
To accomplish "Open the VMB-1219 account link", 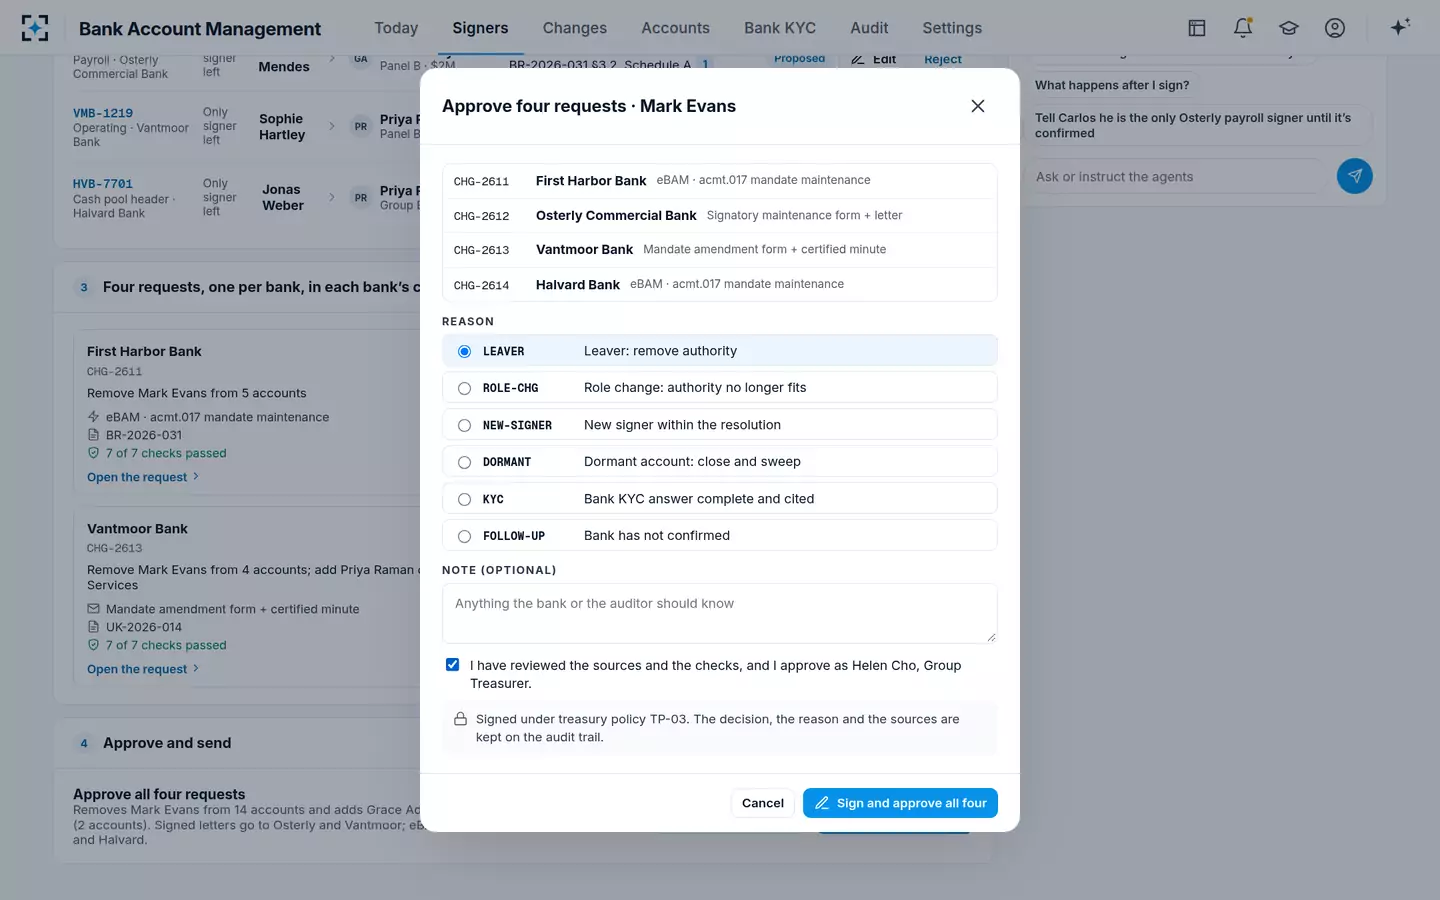I will pos(103,113).
